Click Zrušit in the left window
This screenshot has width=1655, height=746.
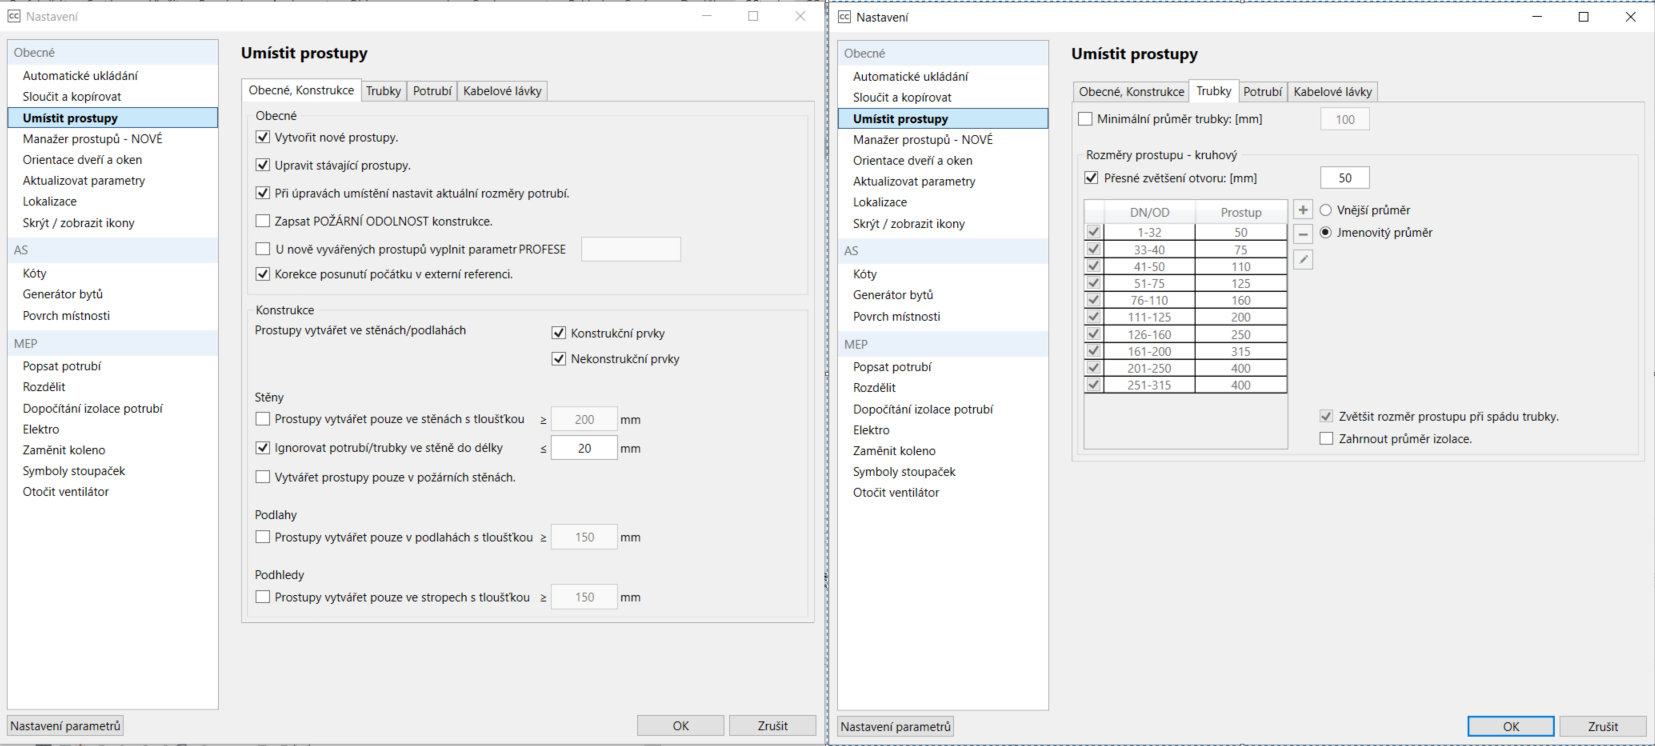tap(772, 726)
